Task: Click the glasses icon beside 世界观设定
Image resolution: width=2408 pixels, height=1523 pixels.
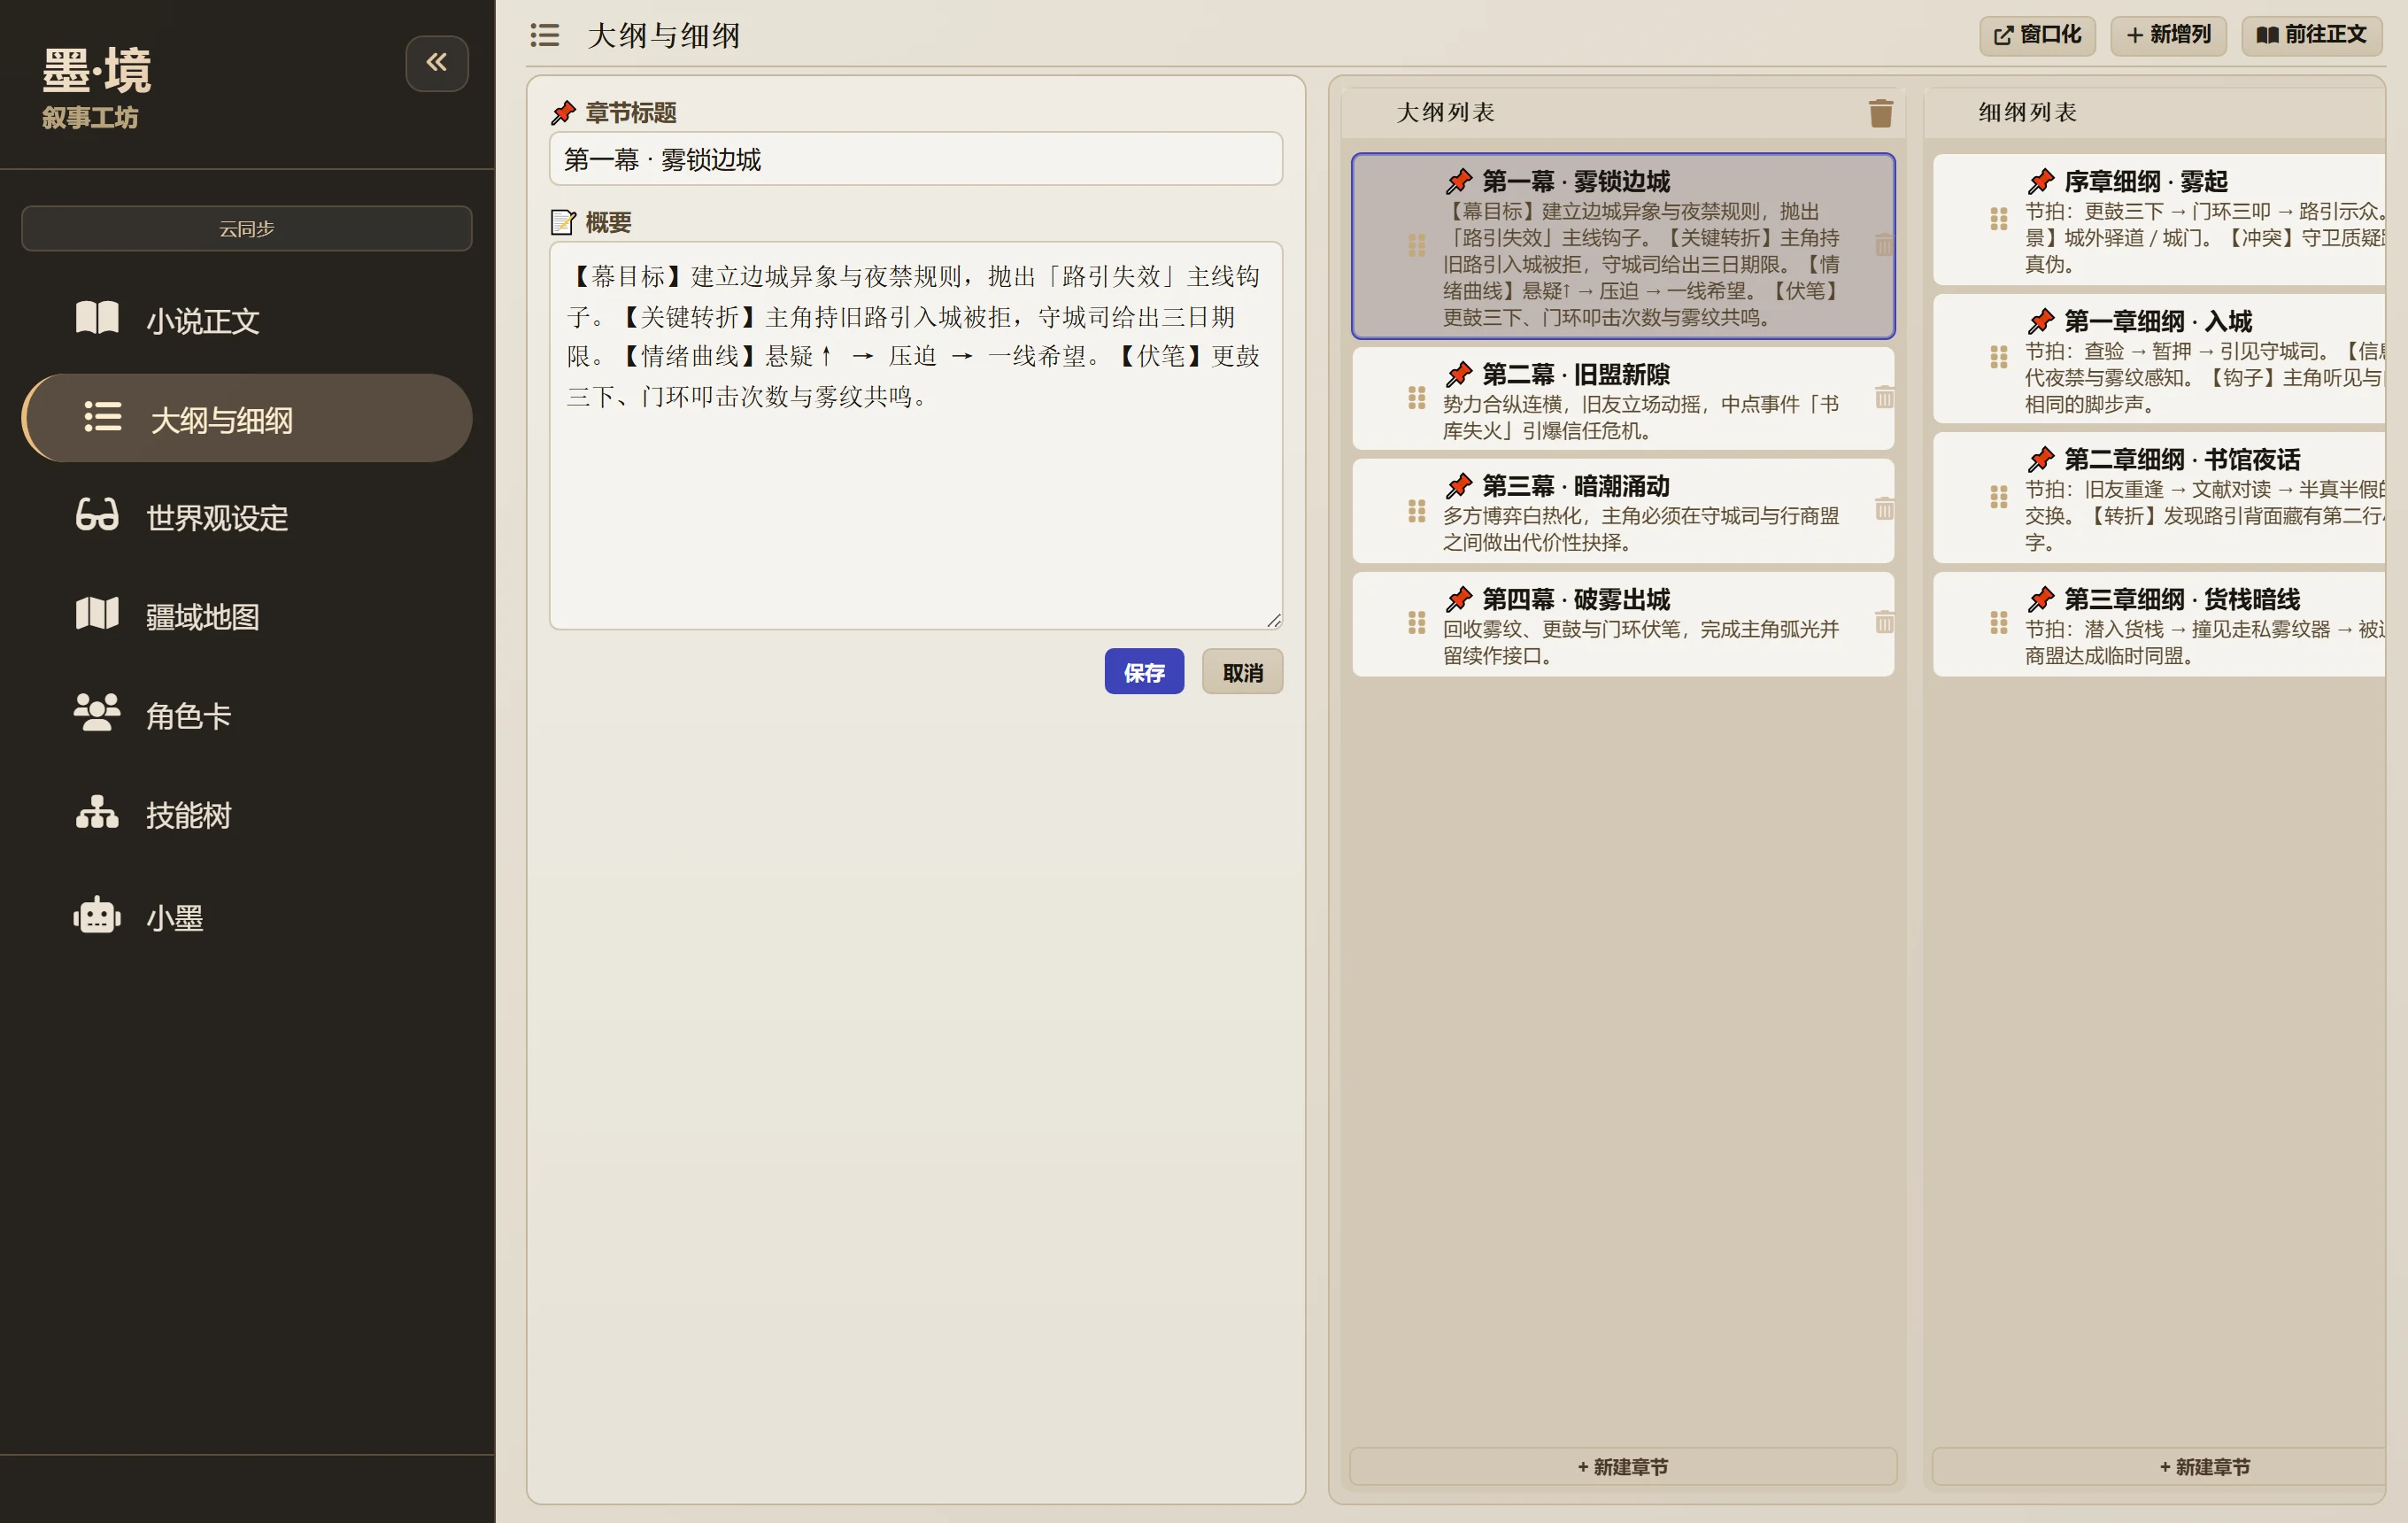Action: coord(97,515)
